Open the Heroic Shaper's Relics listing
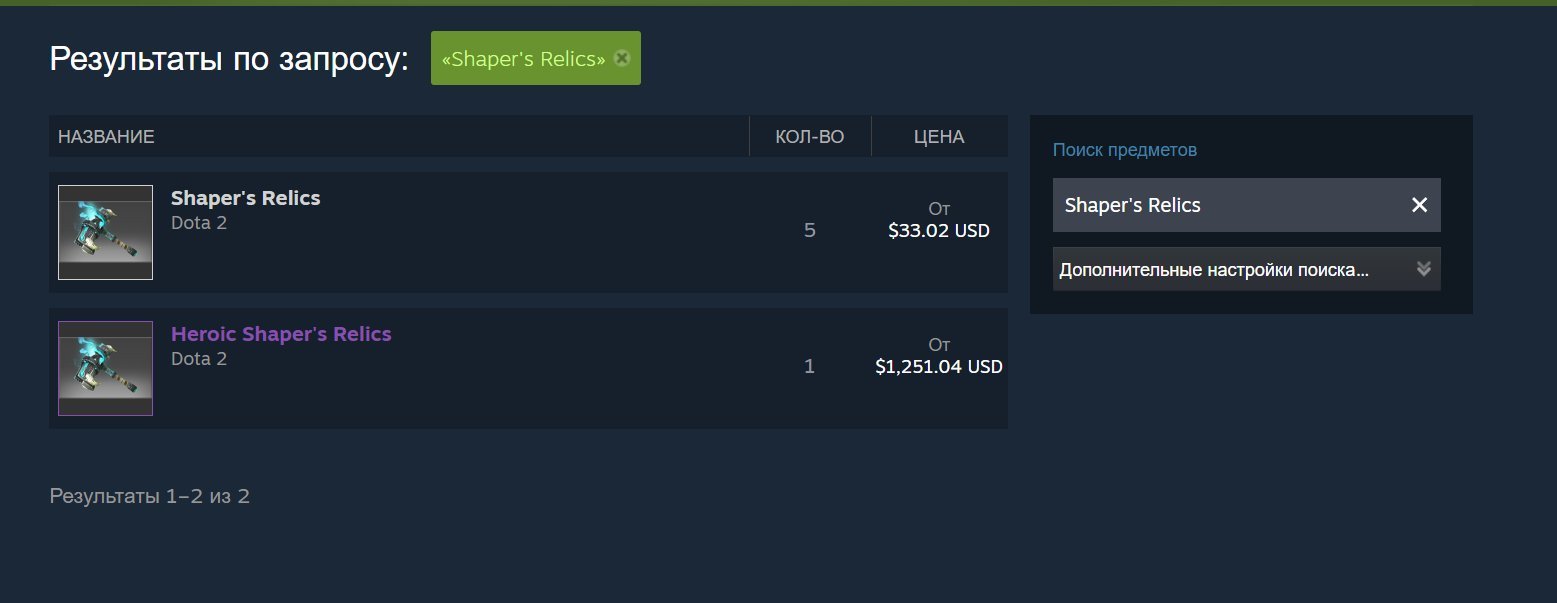 pyautogui.click(x=281, y=334)
